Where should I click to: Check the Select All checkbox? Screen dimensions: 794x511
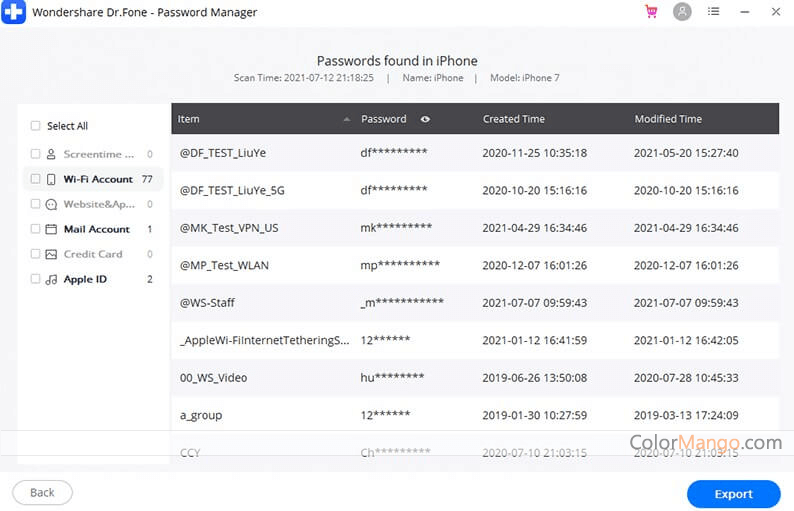(36, 126)
